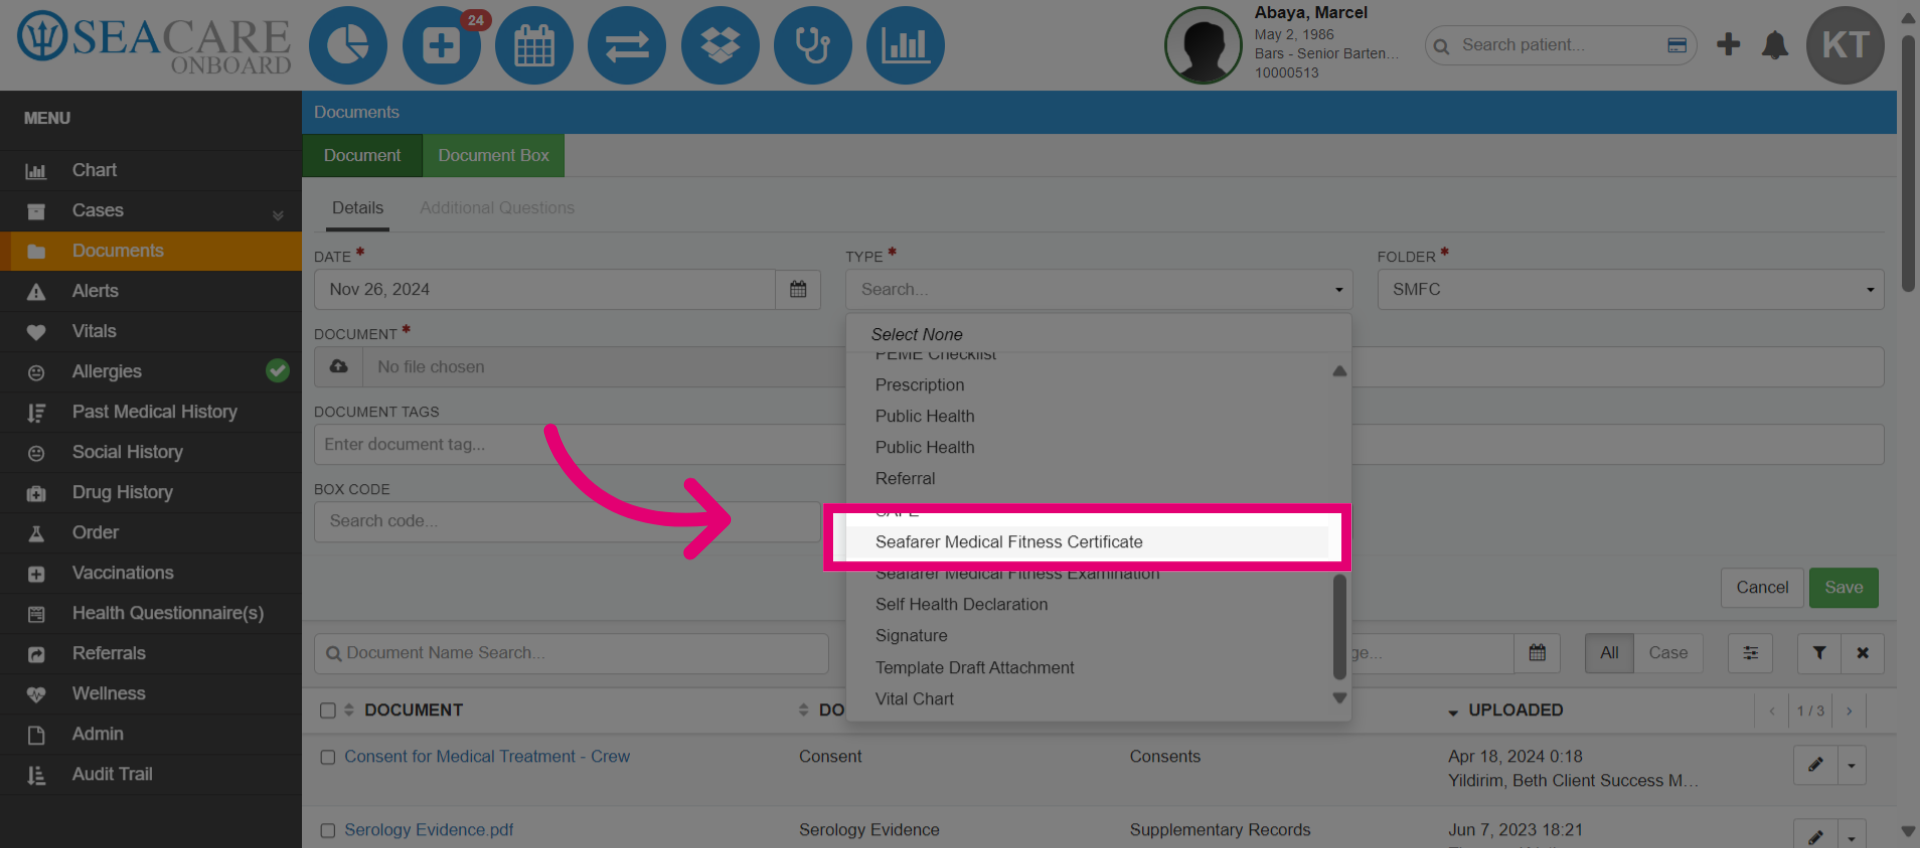Click the card icon in patient search
The image size is (1920, 848).
pos(1677,45)
